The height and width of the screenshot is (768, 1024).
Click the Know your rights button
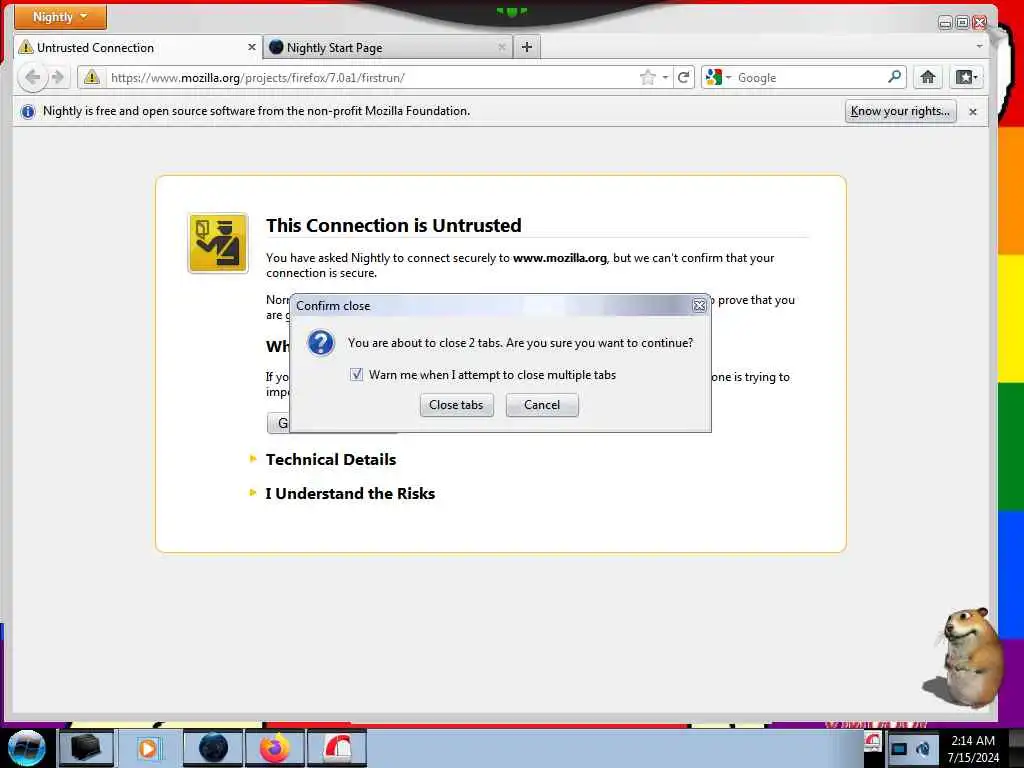(x=900, y=111)
